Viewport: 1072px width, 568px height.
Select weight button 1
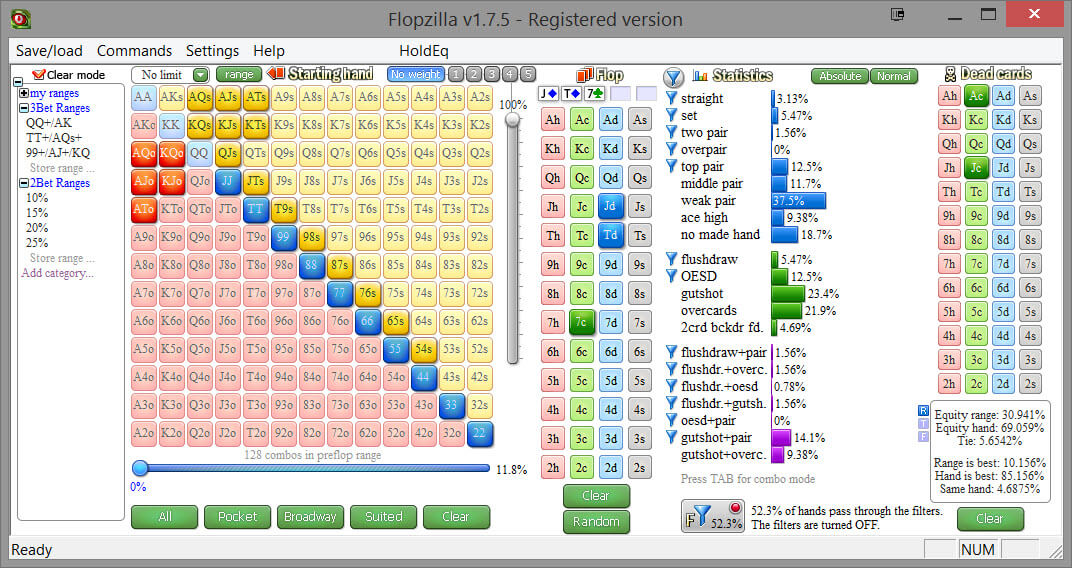pos(456,75)
